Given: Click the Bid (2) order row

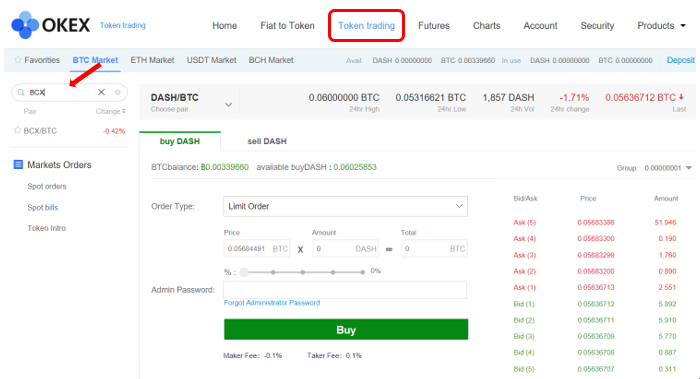Looking at the screenshot, I should pyautogui.click(x=595, y=320).
